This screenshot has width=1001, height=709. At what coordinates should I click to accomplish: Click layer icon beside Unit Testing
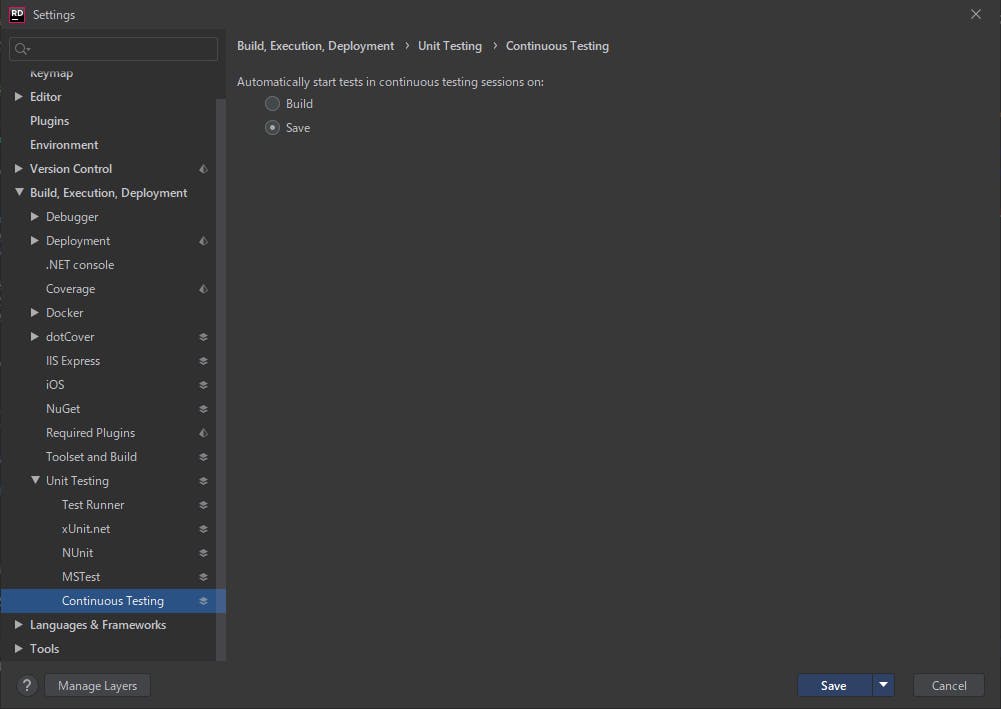(x=203, y=481)
